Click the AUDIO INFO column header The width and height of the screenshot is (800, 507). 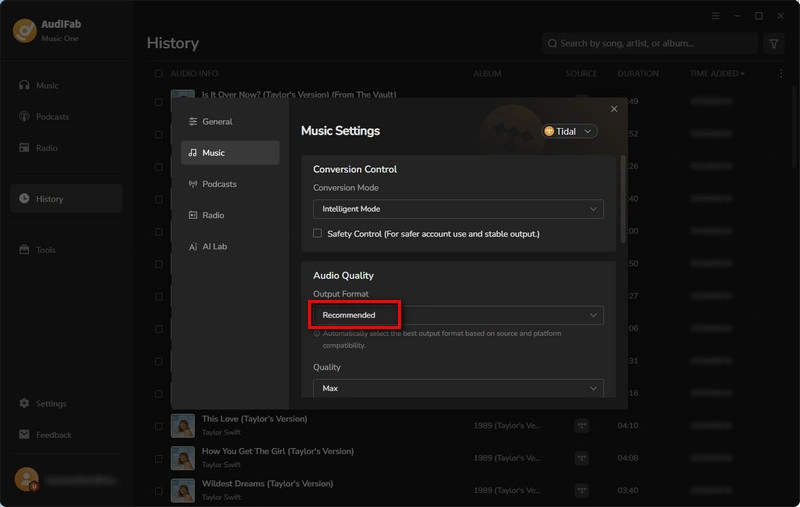[194, 73]
